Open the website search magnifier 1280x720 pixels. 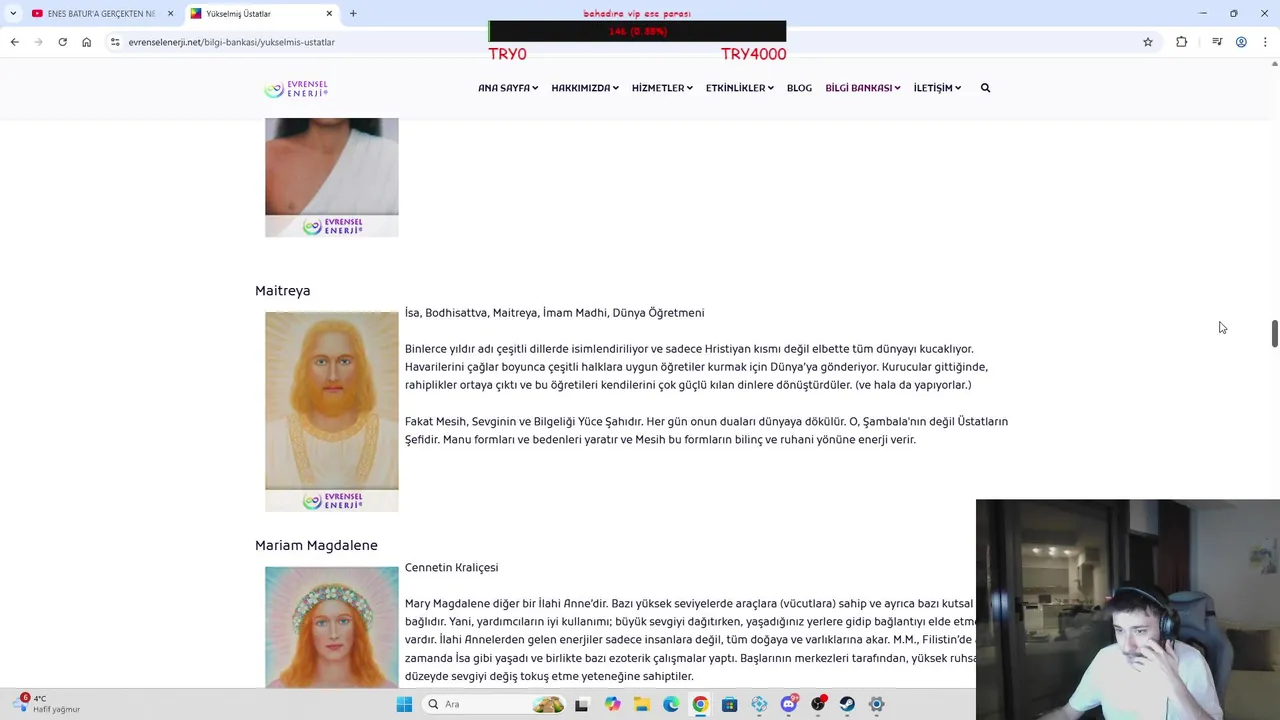point(985,88)
